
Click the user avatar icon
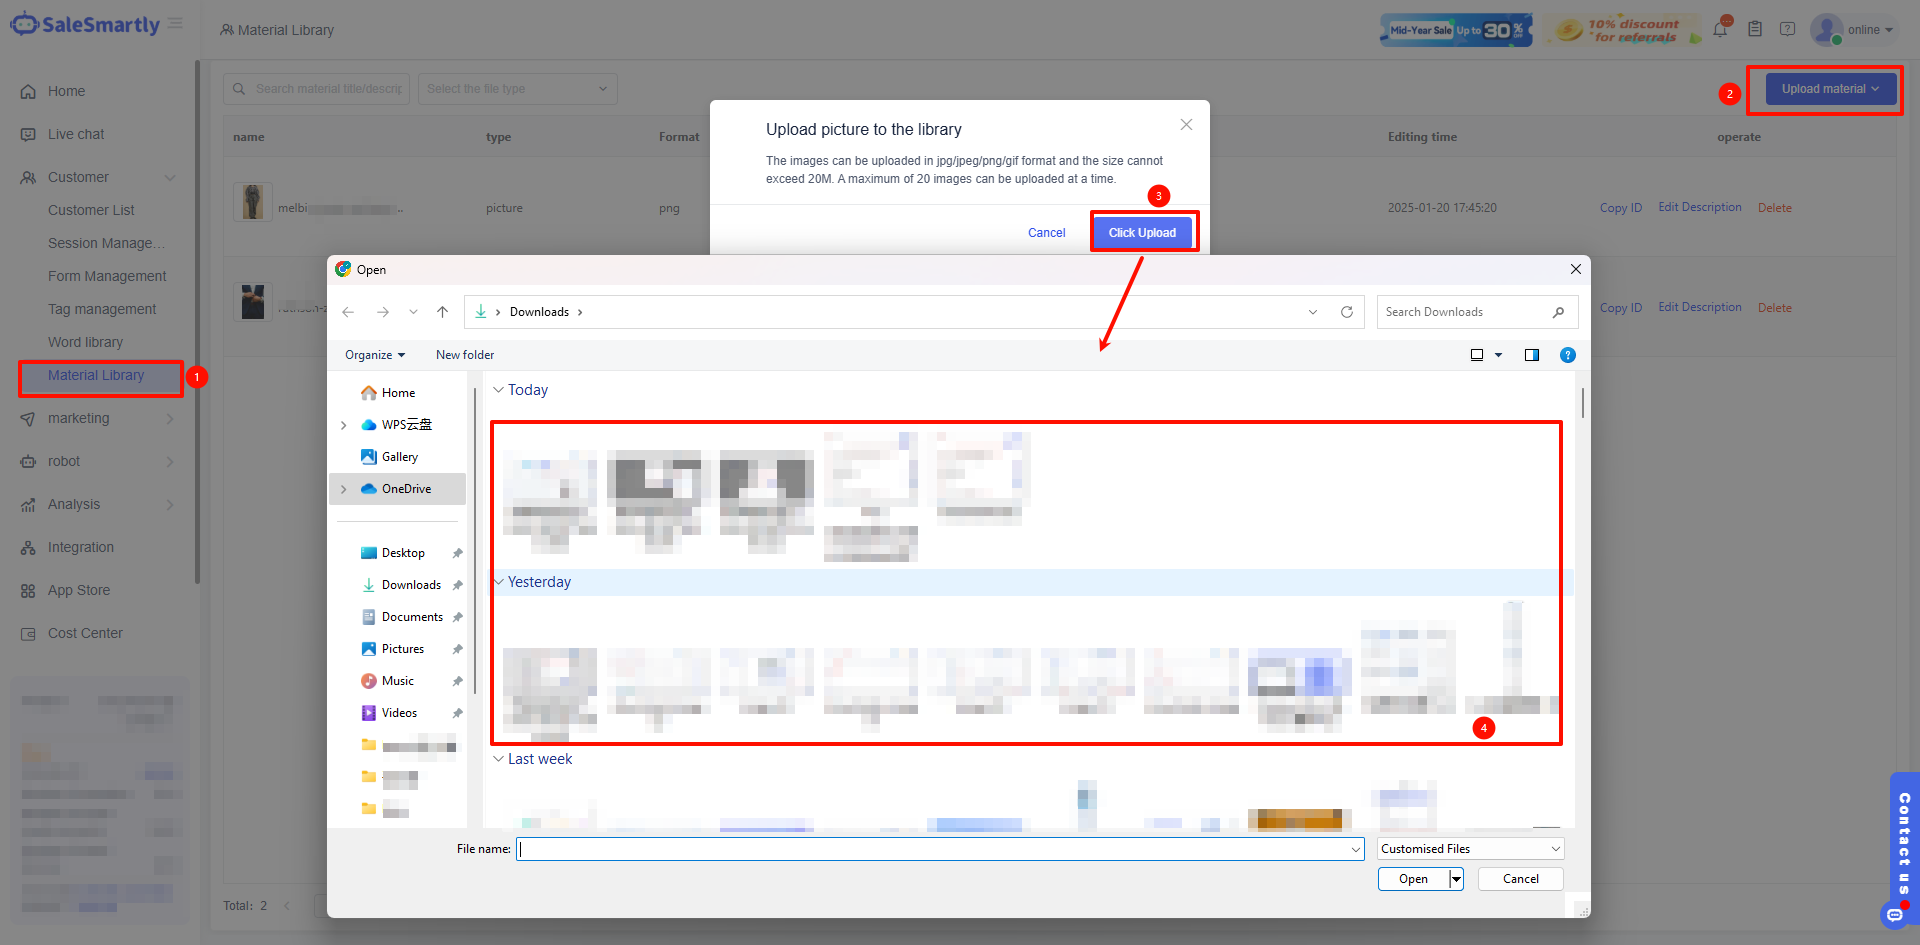[x=1826, y=29]
